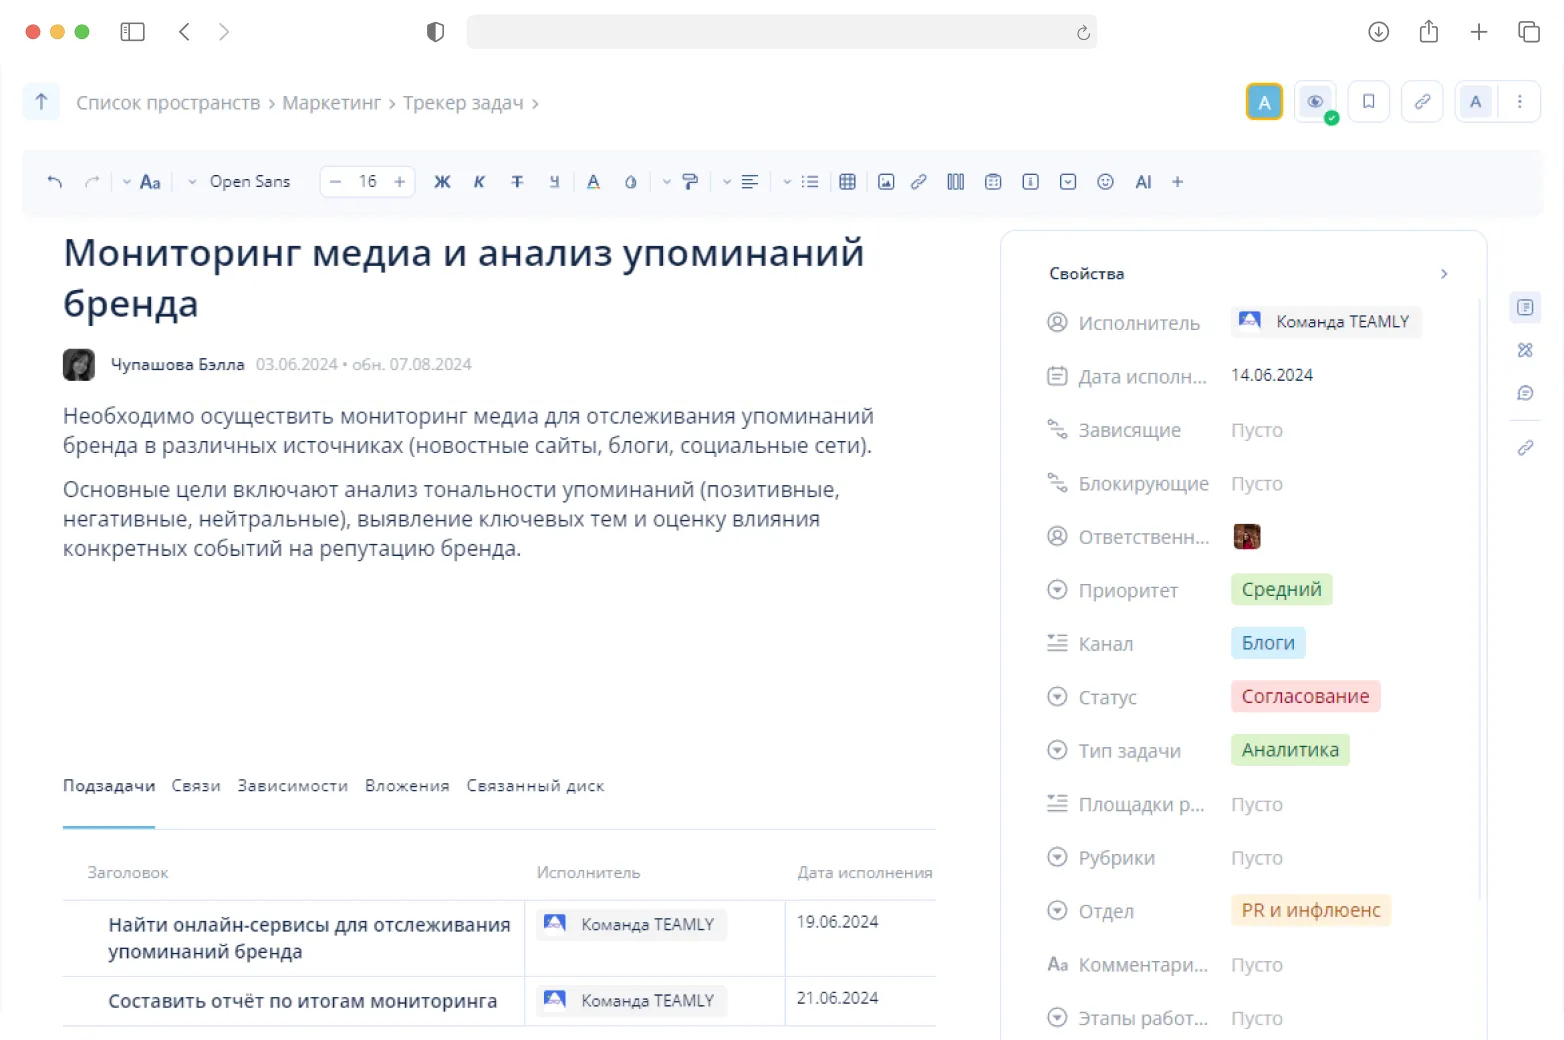1564x1040 pixels.
Task: Toggle the watch (eye) subscription button
Action: click(1315, 102)
